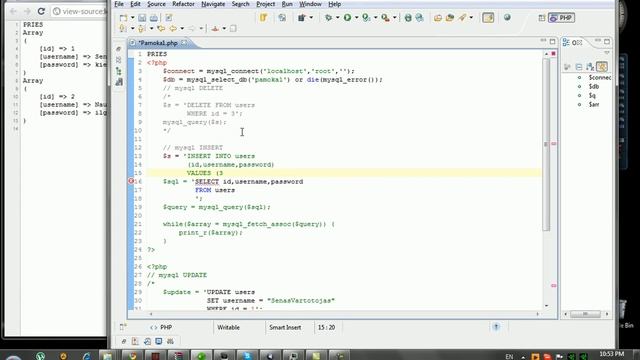This screenshot has width=640, height=360.
Task: Open the File menu
Action: click(x=119, y=4)
